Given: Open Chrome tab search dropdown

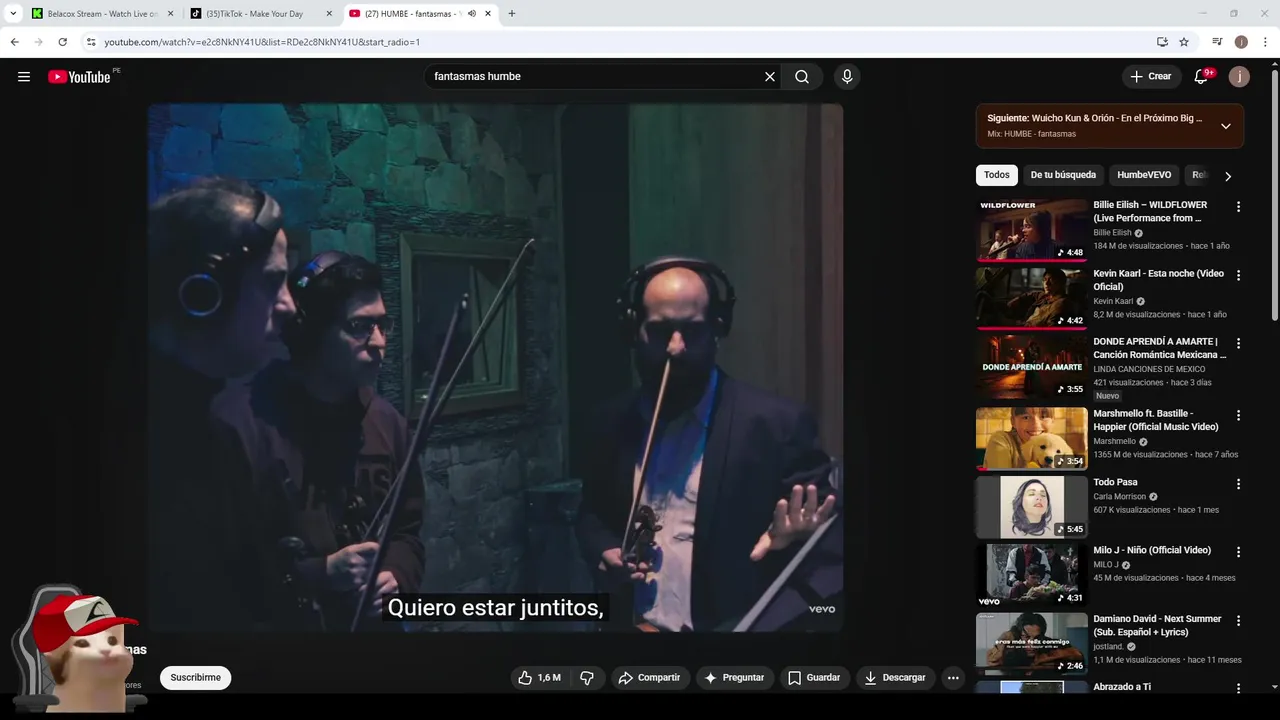Looking at the screenshot, I should click(x=12, y=14).
